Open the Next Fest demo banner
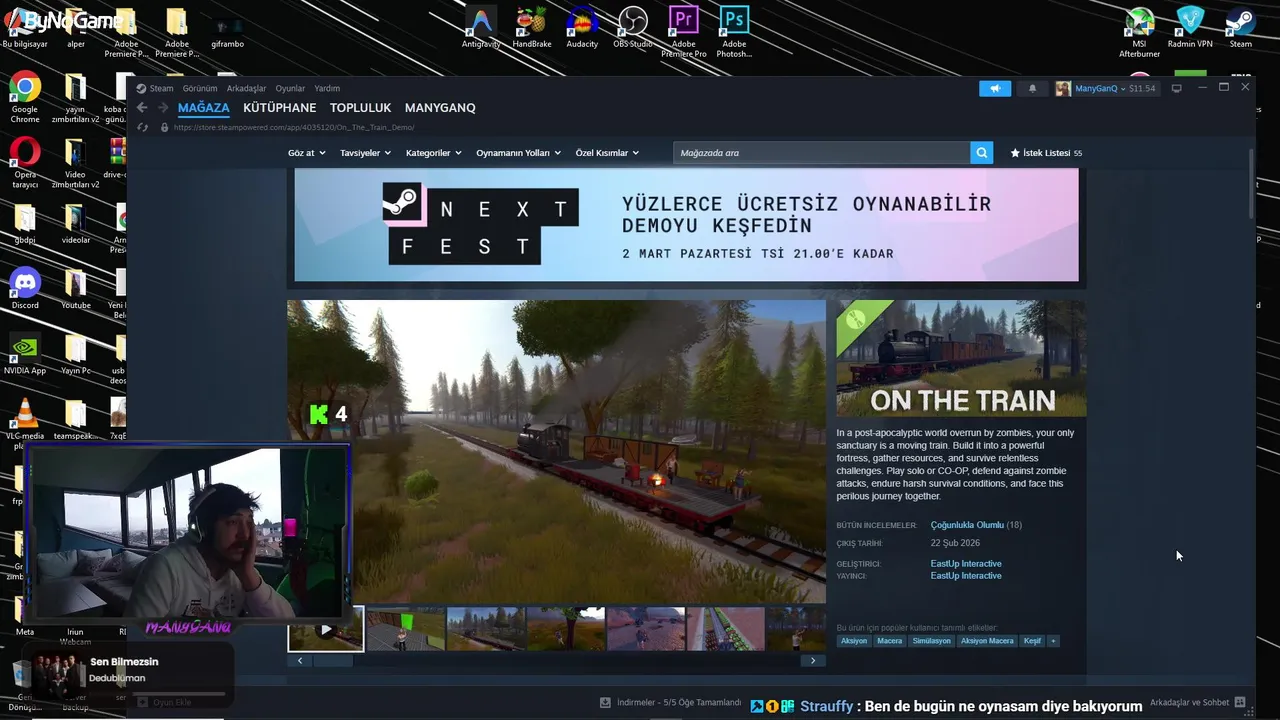The height and width of the screenshot is (720, 1280). (x=686, y=225)
